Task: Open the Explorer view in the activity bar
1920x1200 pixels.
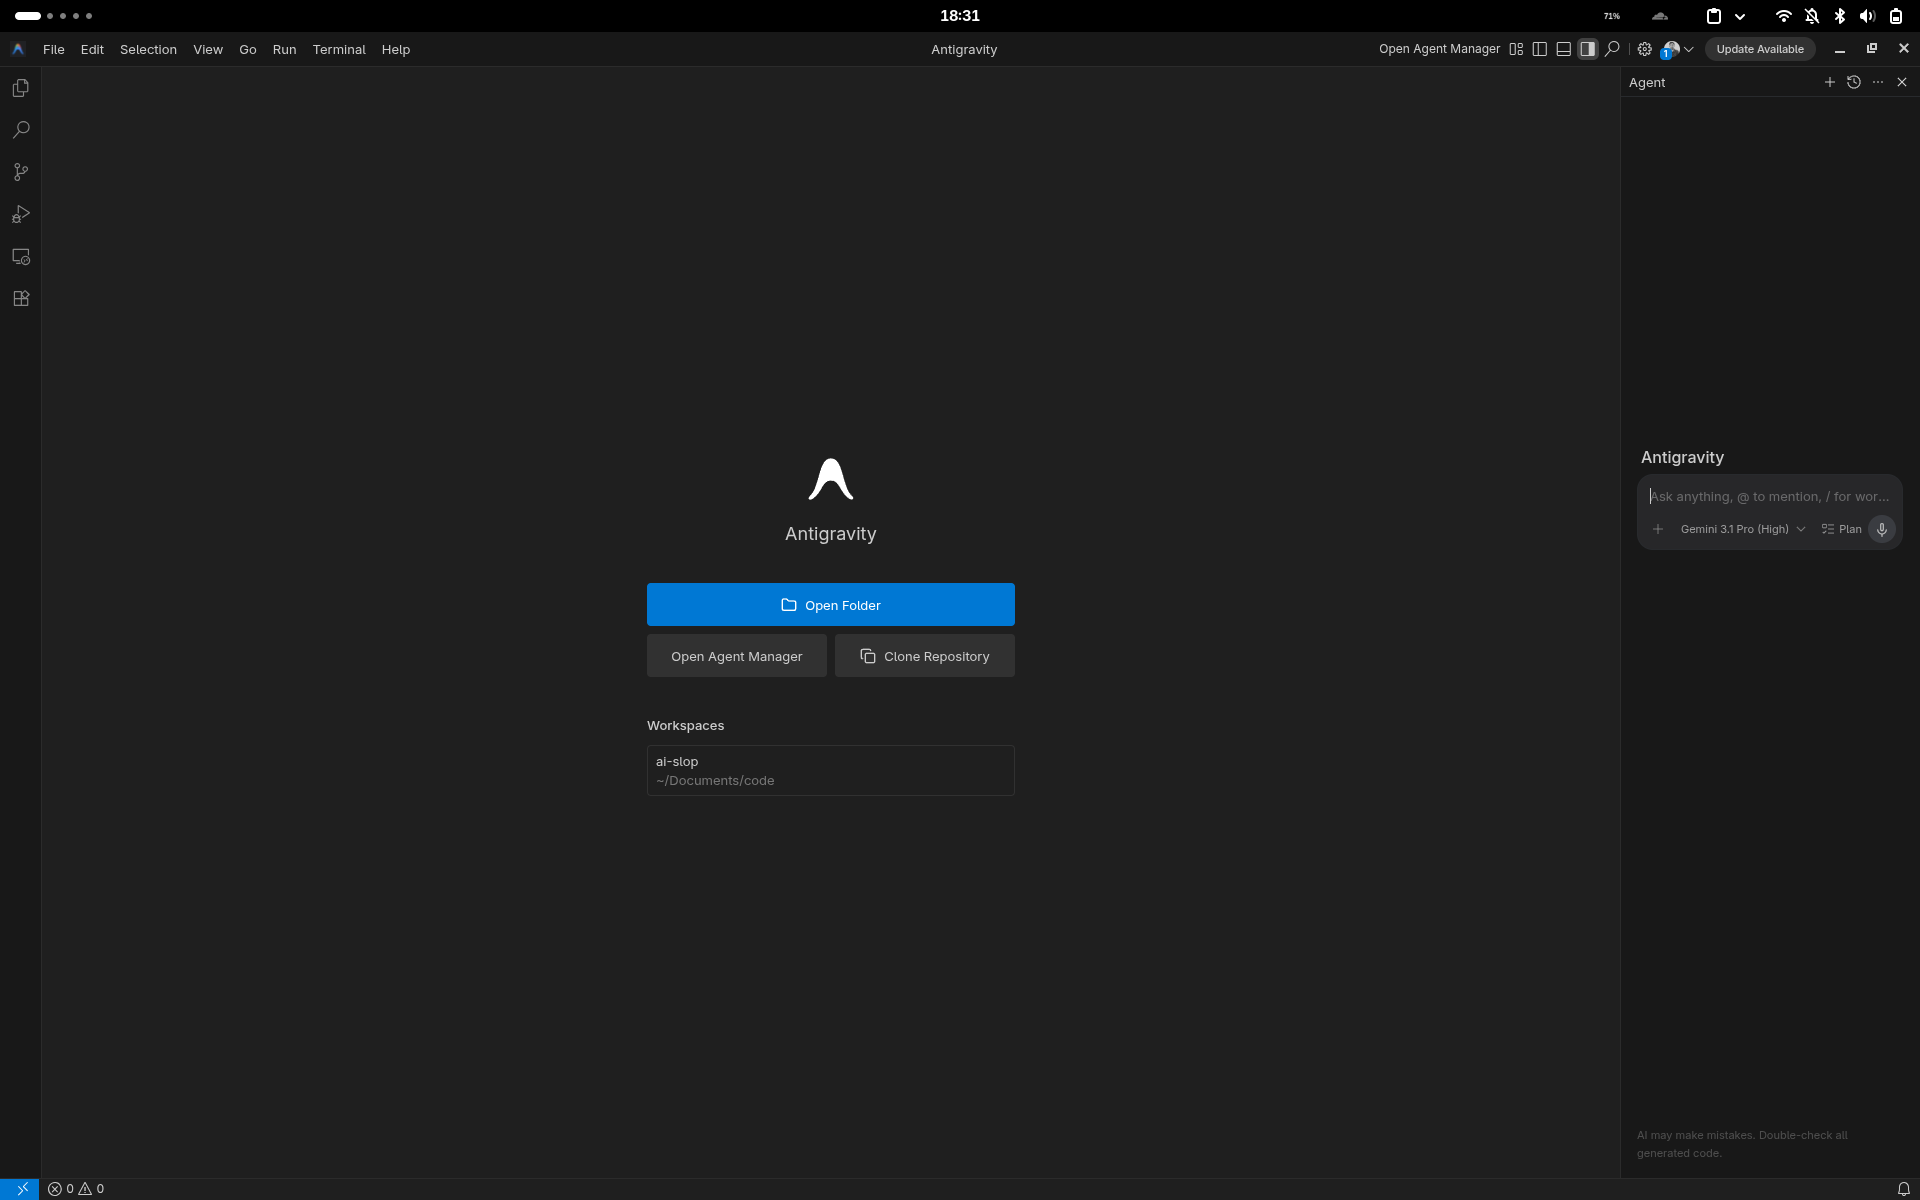Action: point(20,88)
